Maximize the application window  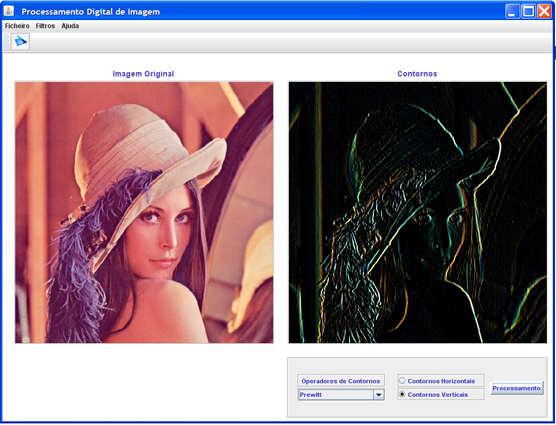[528, 11]
